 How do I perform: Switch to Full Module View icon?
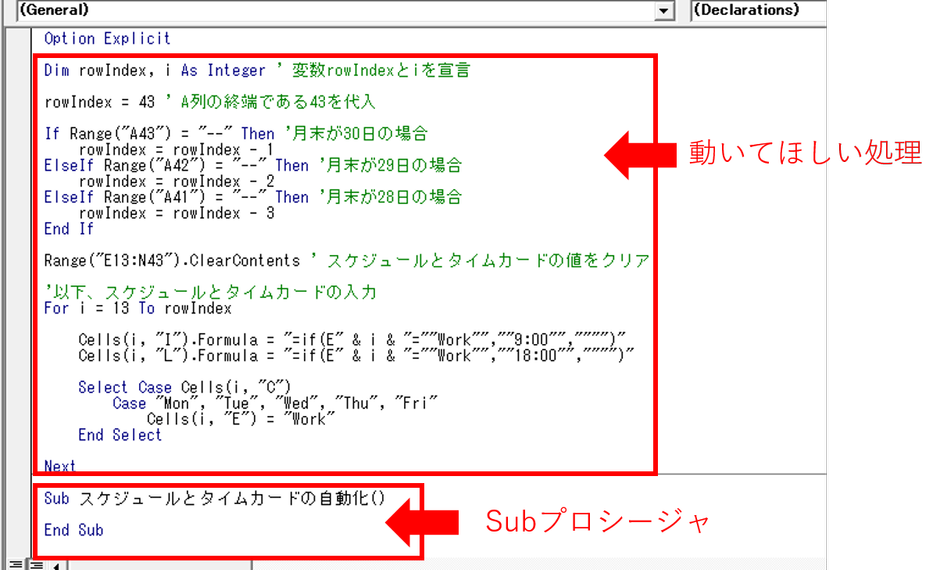click(x=37, y=565)
